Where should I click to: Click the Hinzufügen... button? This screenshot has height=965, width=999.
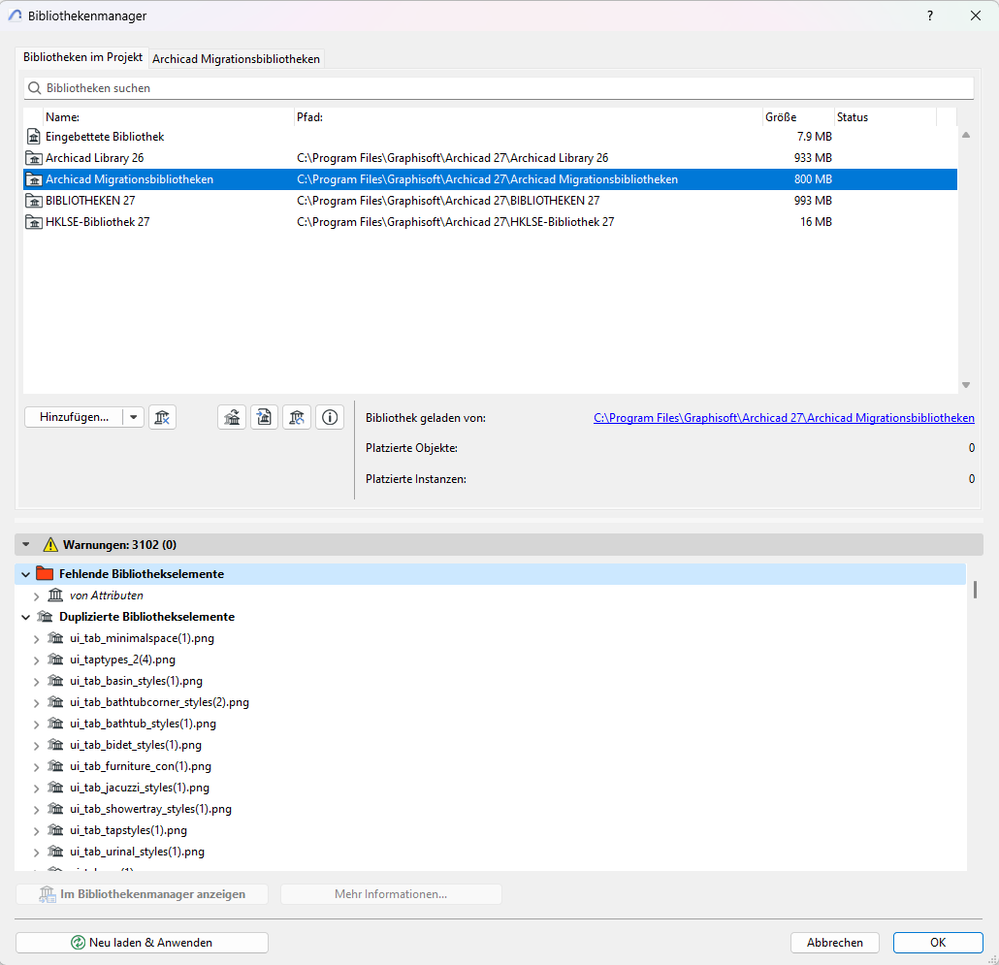pos(74,417)
